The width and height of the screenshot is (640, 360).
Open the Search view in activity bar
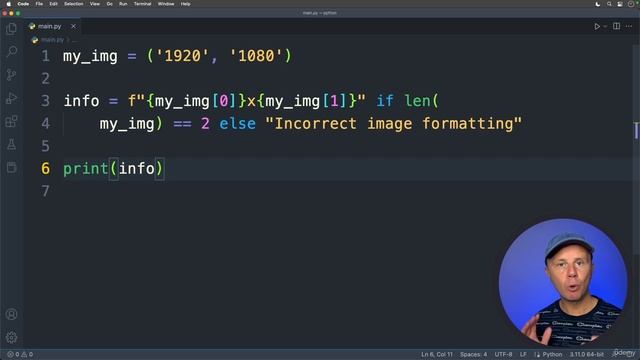(x=11, y=51)
